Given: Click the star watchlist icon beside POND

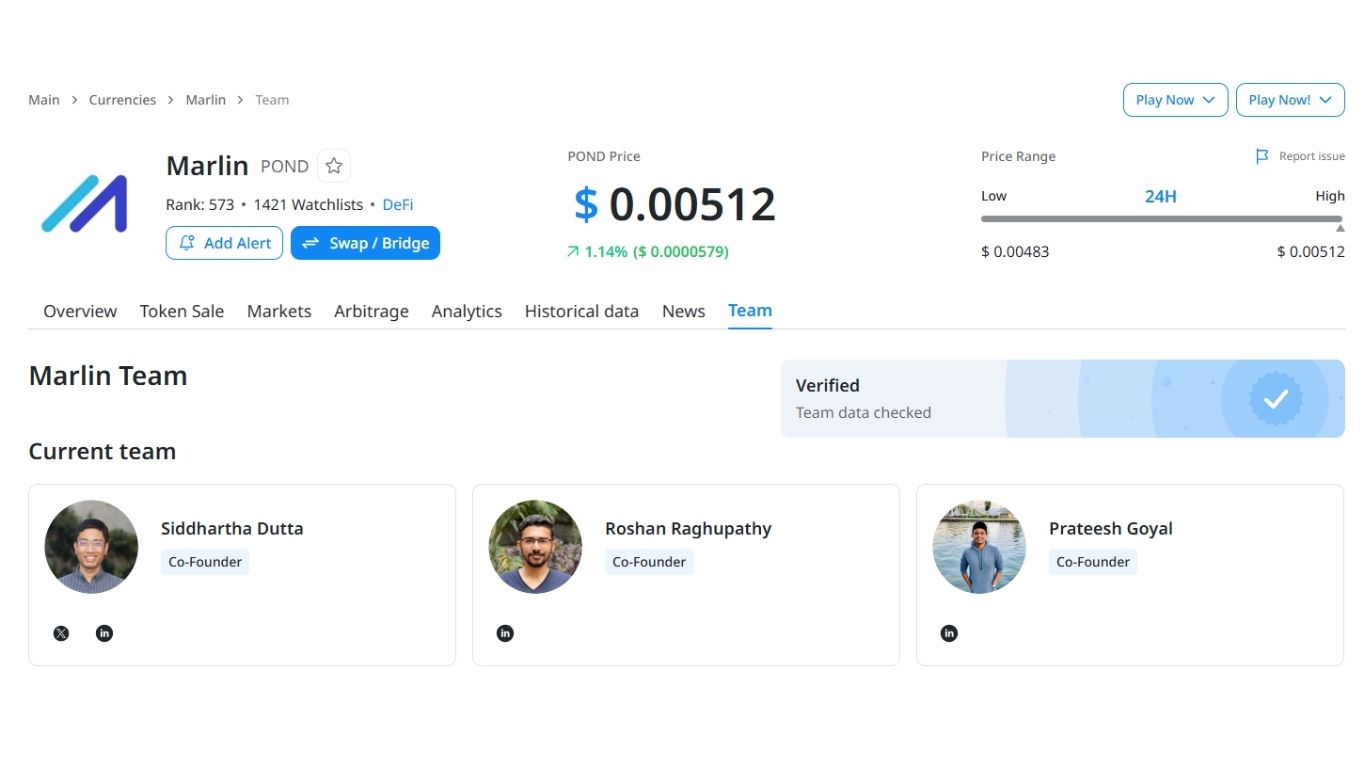Looking at the screenshot, I should tap(334, 166).
